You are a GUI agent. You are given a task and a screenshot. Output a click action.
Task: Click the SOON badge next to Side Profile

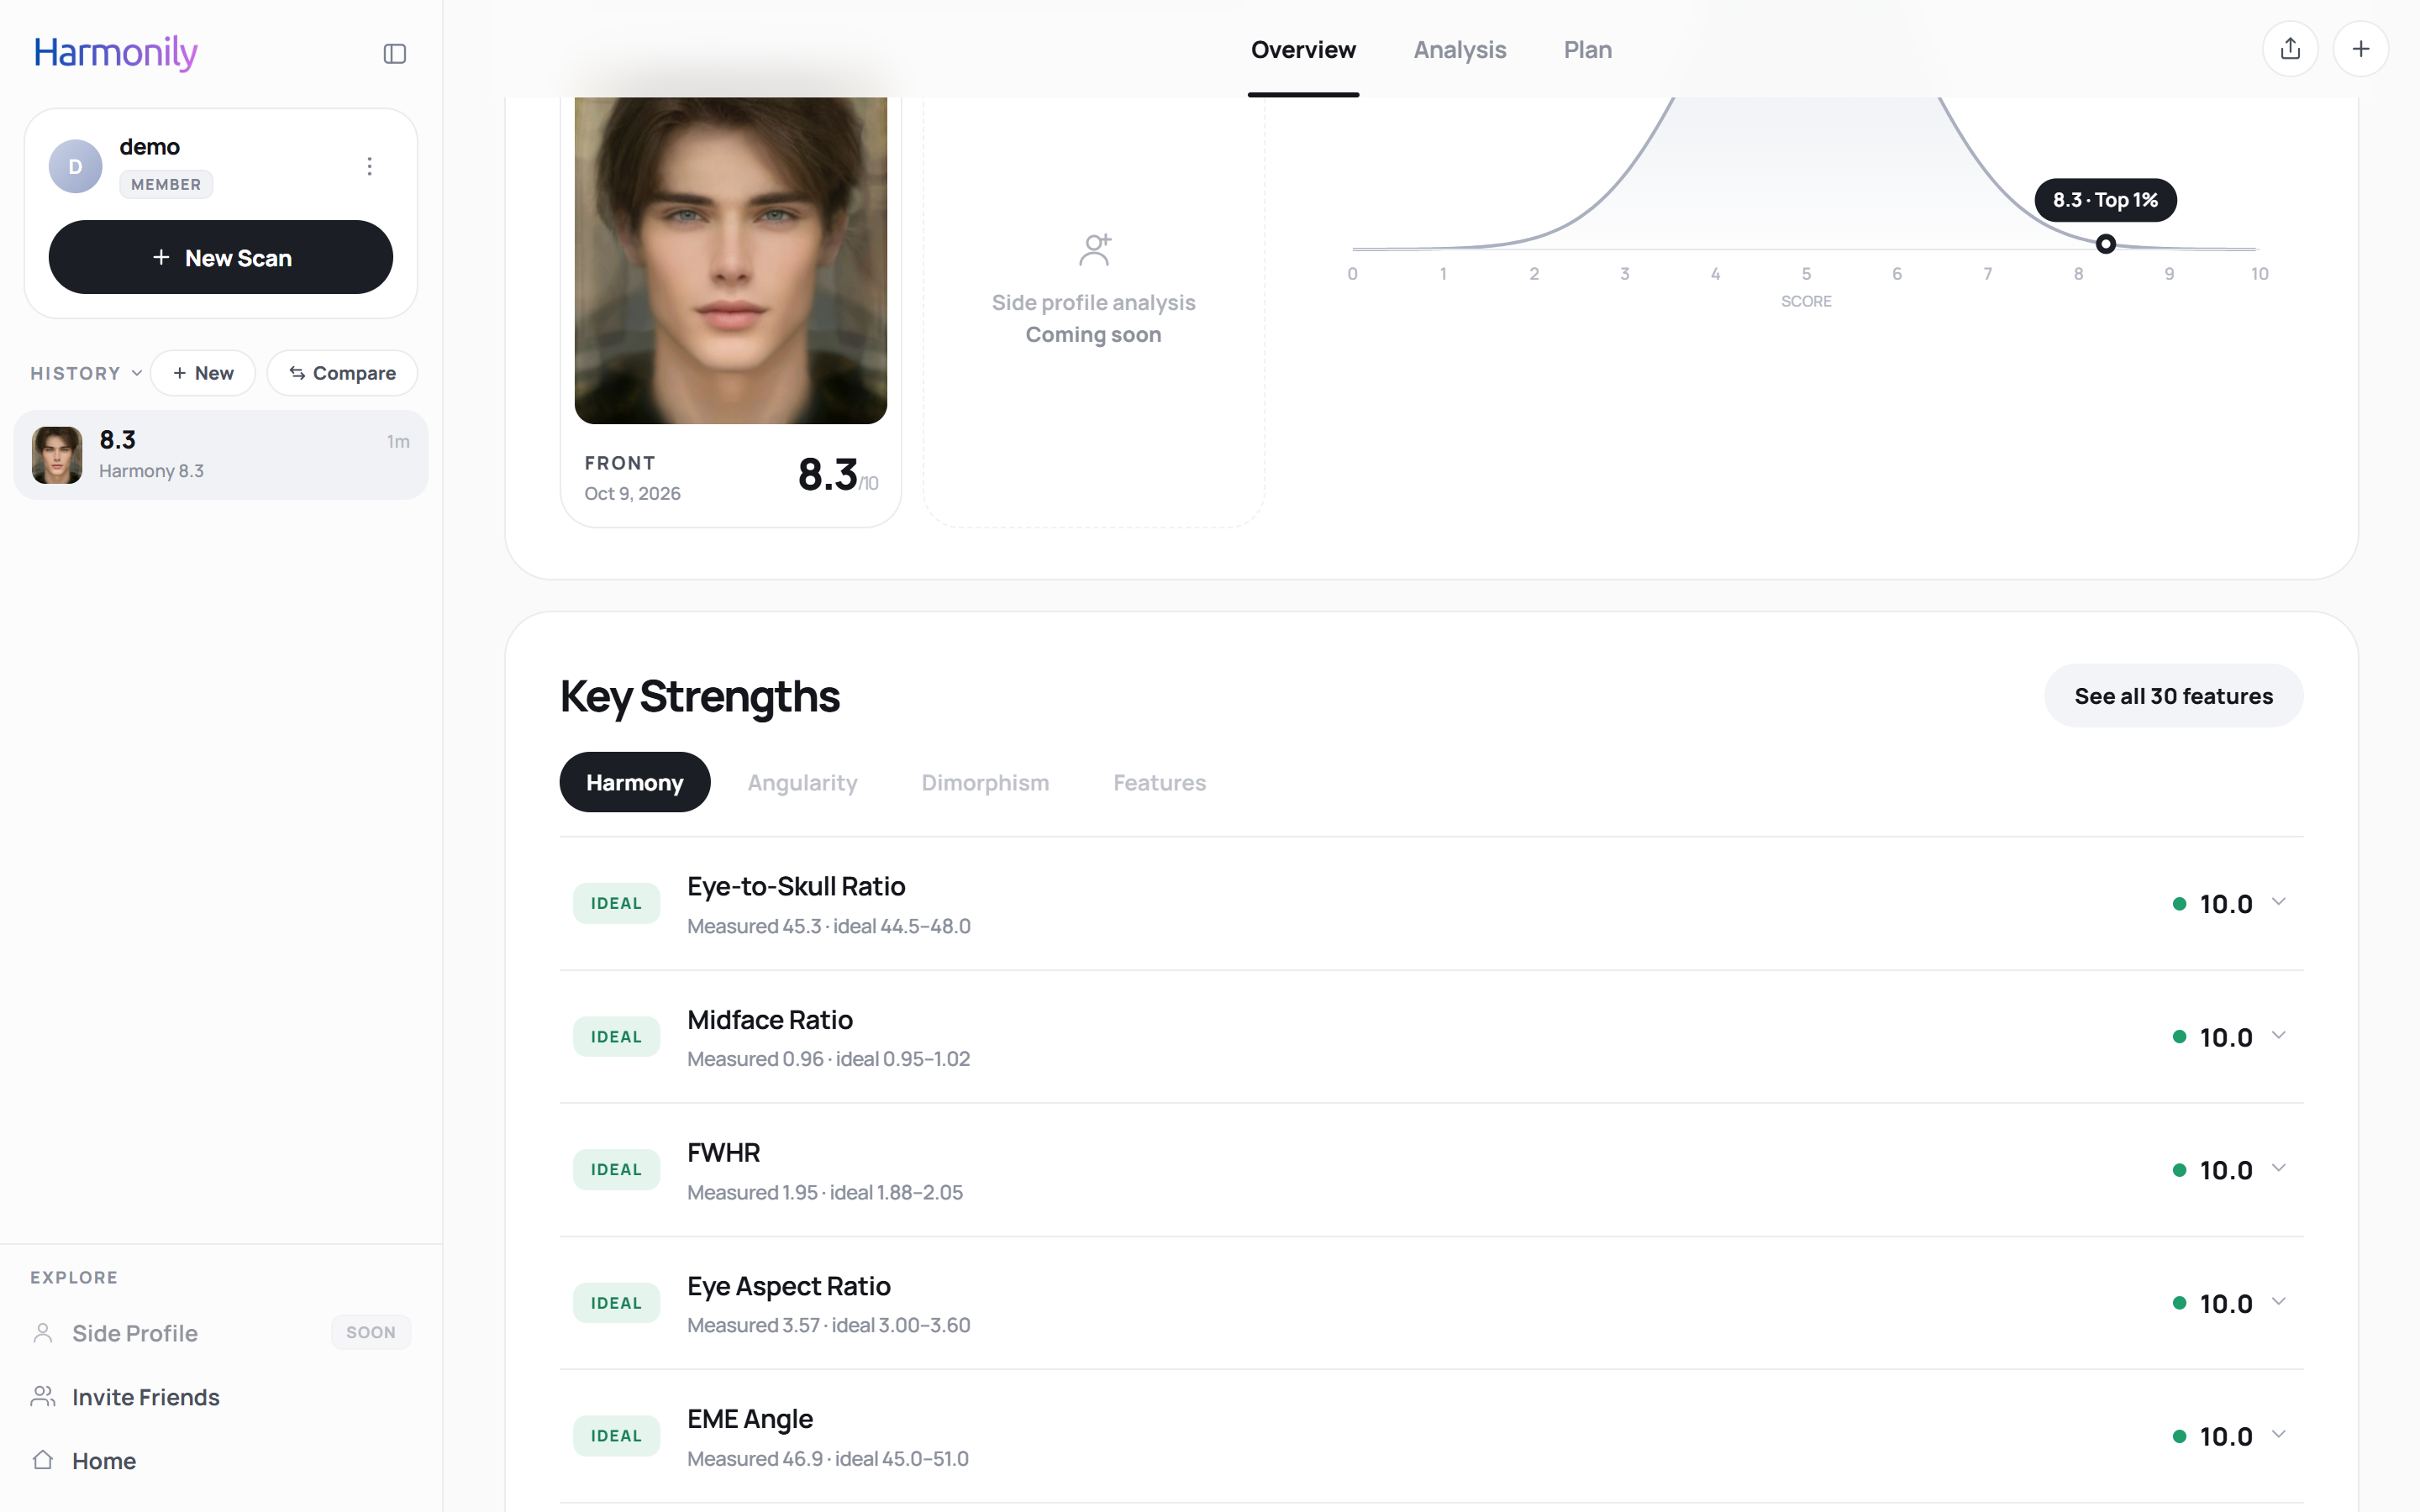tap(371, 1332)
